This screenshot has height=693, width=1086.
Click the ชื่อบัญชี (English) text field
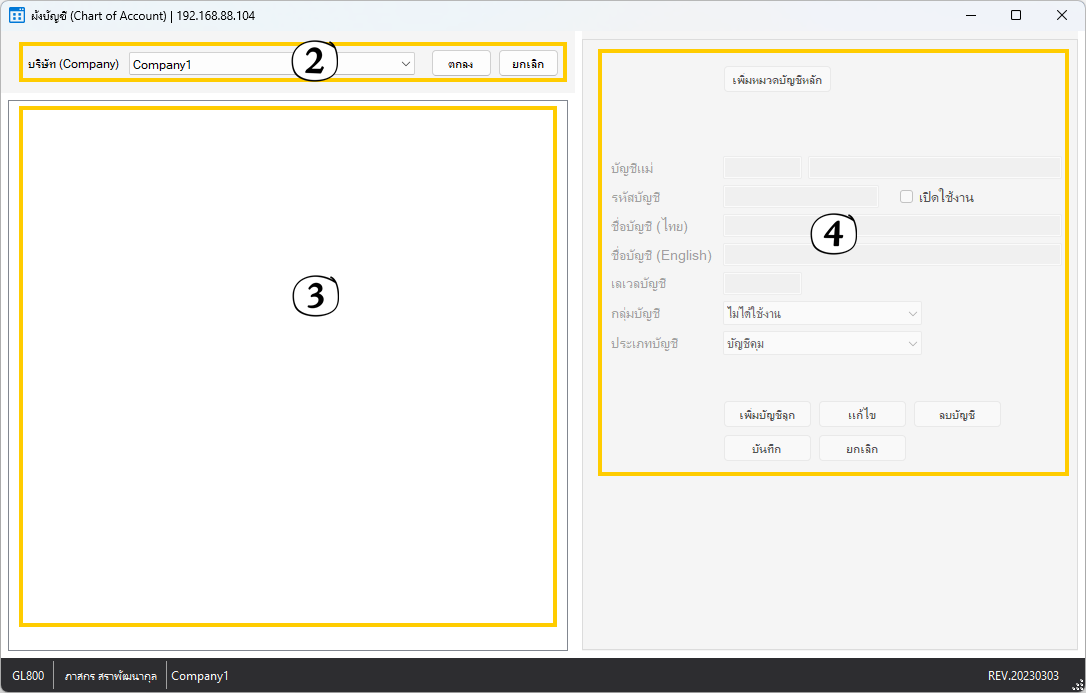point(891,255)
